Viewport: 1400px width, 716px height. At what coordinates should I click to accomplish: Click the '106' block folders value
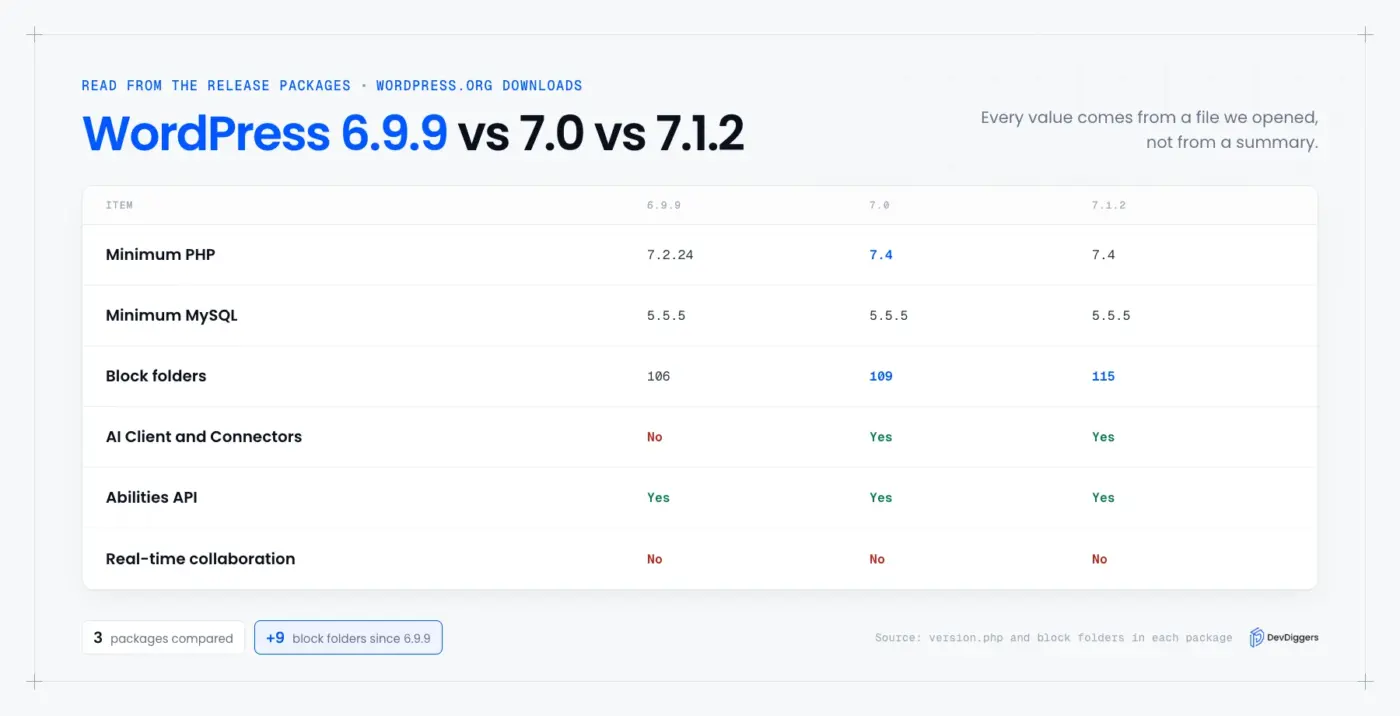tap(658, 377)
